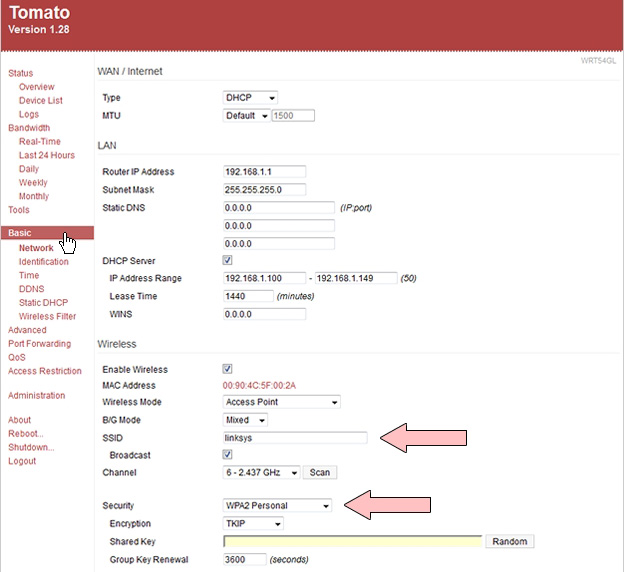The image size is (624, 572).
Task: Select the wireless Channel dropdown
Action: (262, 472)
